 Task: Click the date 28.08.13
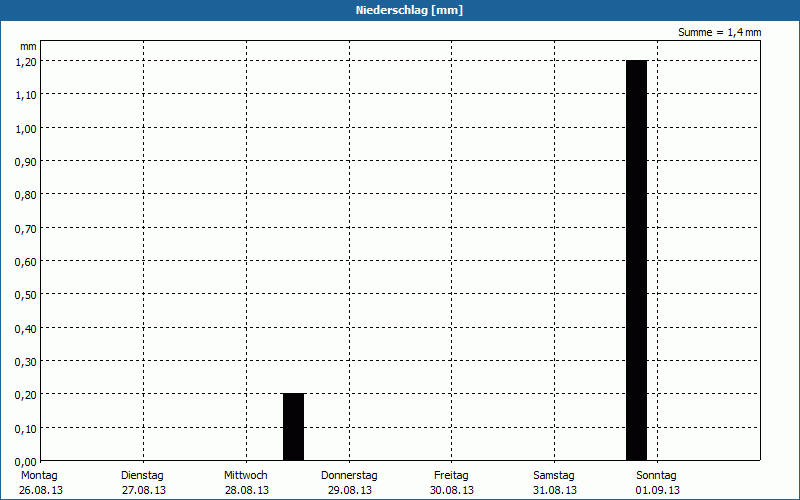click(246, 490)
